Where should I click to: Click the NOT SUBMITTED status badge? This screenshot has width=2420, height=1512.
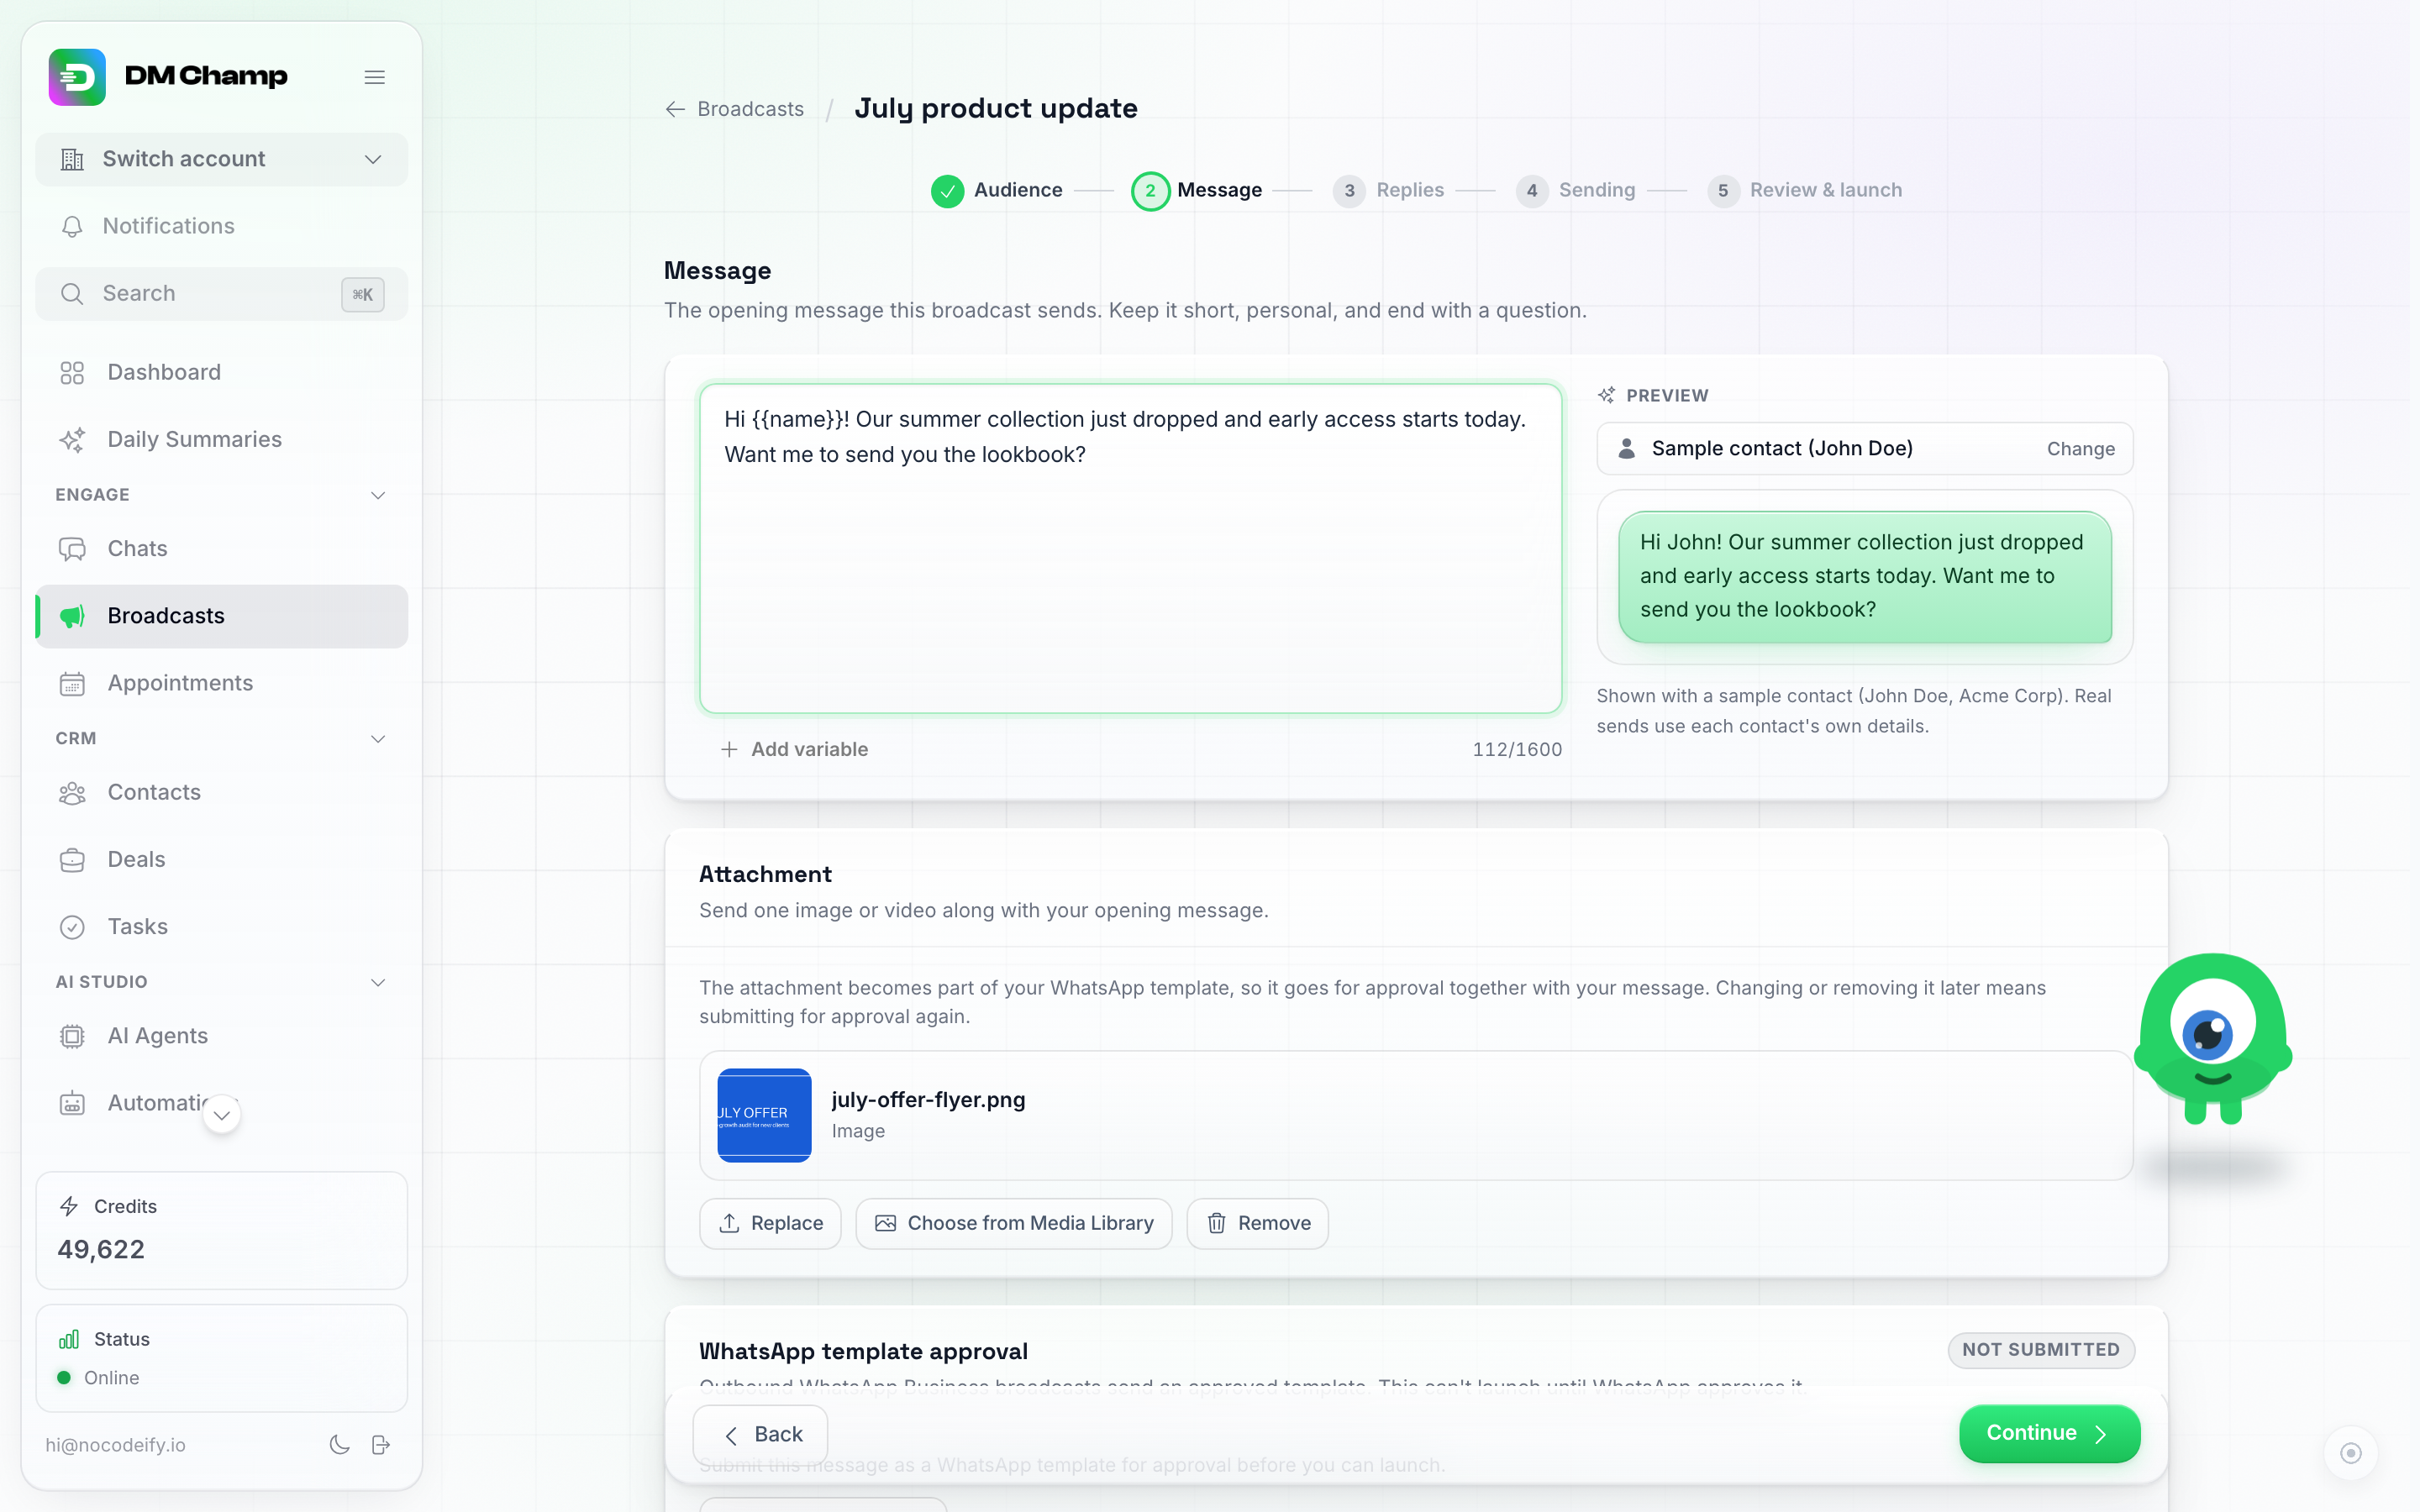2040,1349
